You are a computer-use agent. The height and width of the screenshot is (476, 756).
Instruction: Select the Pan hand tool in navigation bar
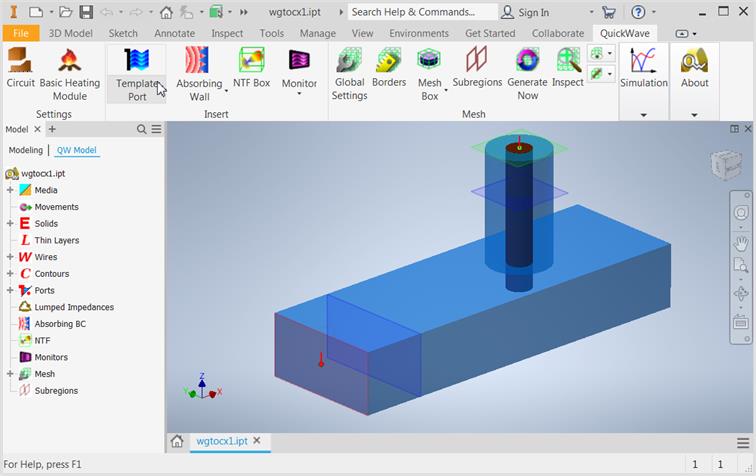click(741, 244)
